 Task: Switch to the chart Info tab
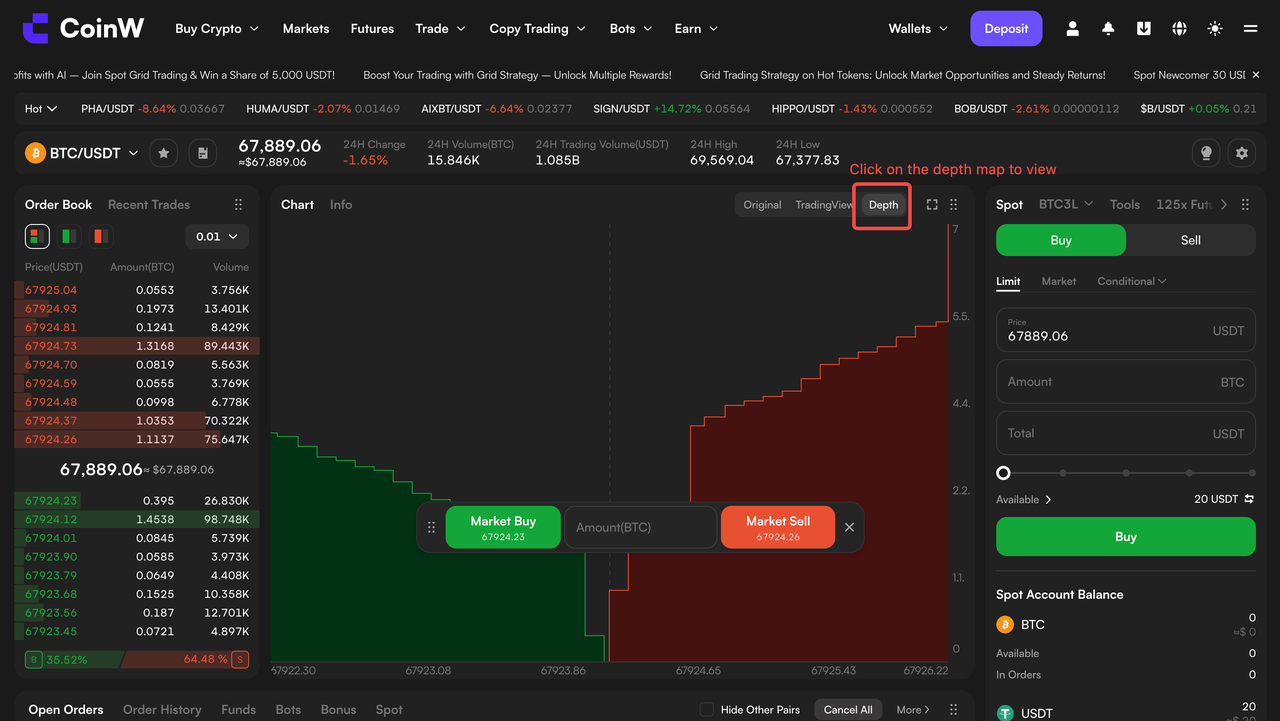(341, 205)
